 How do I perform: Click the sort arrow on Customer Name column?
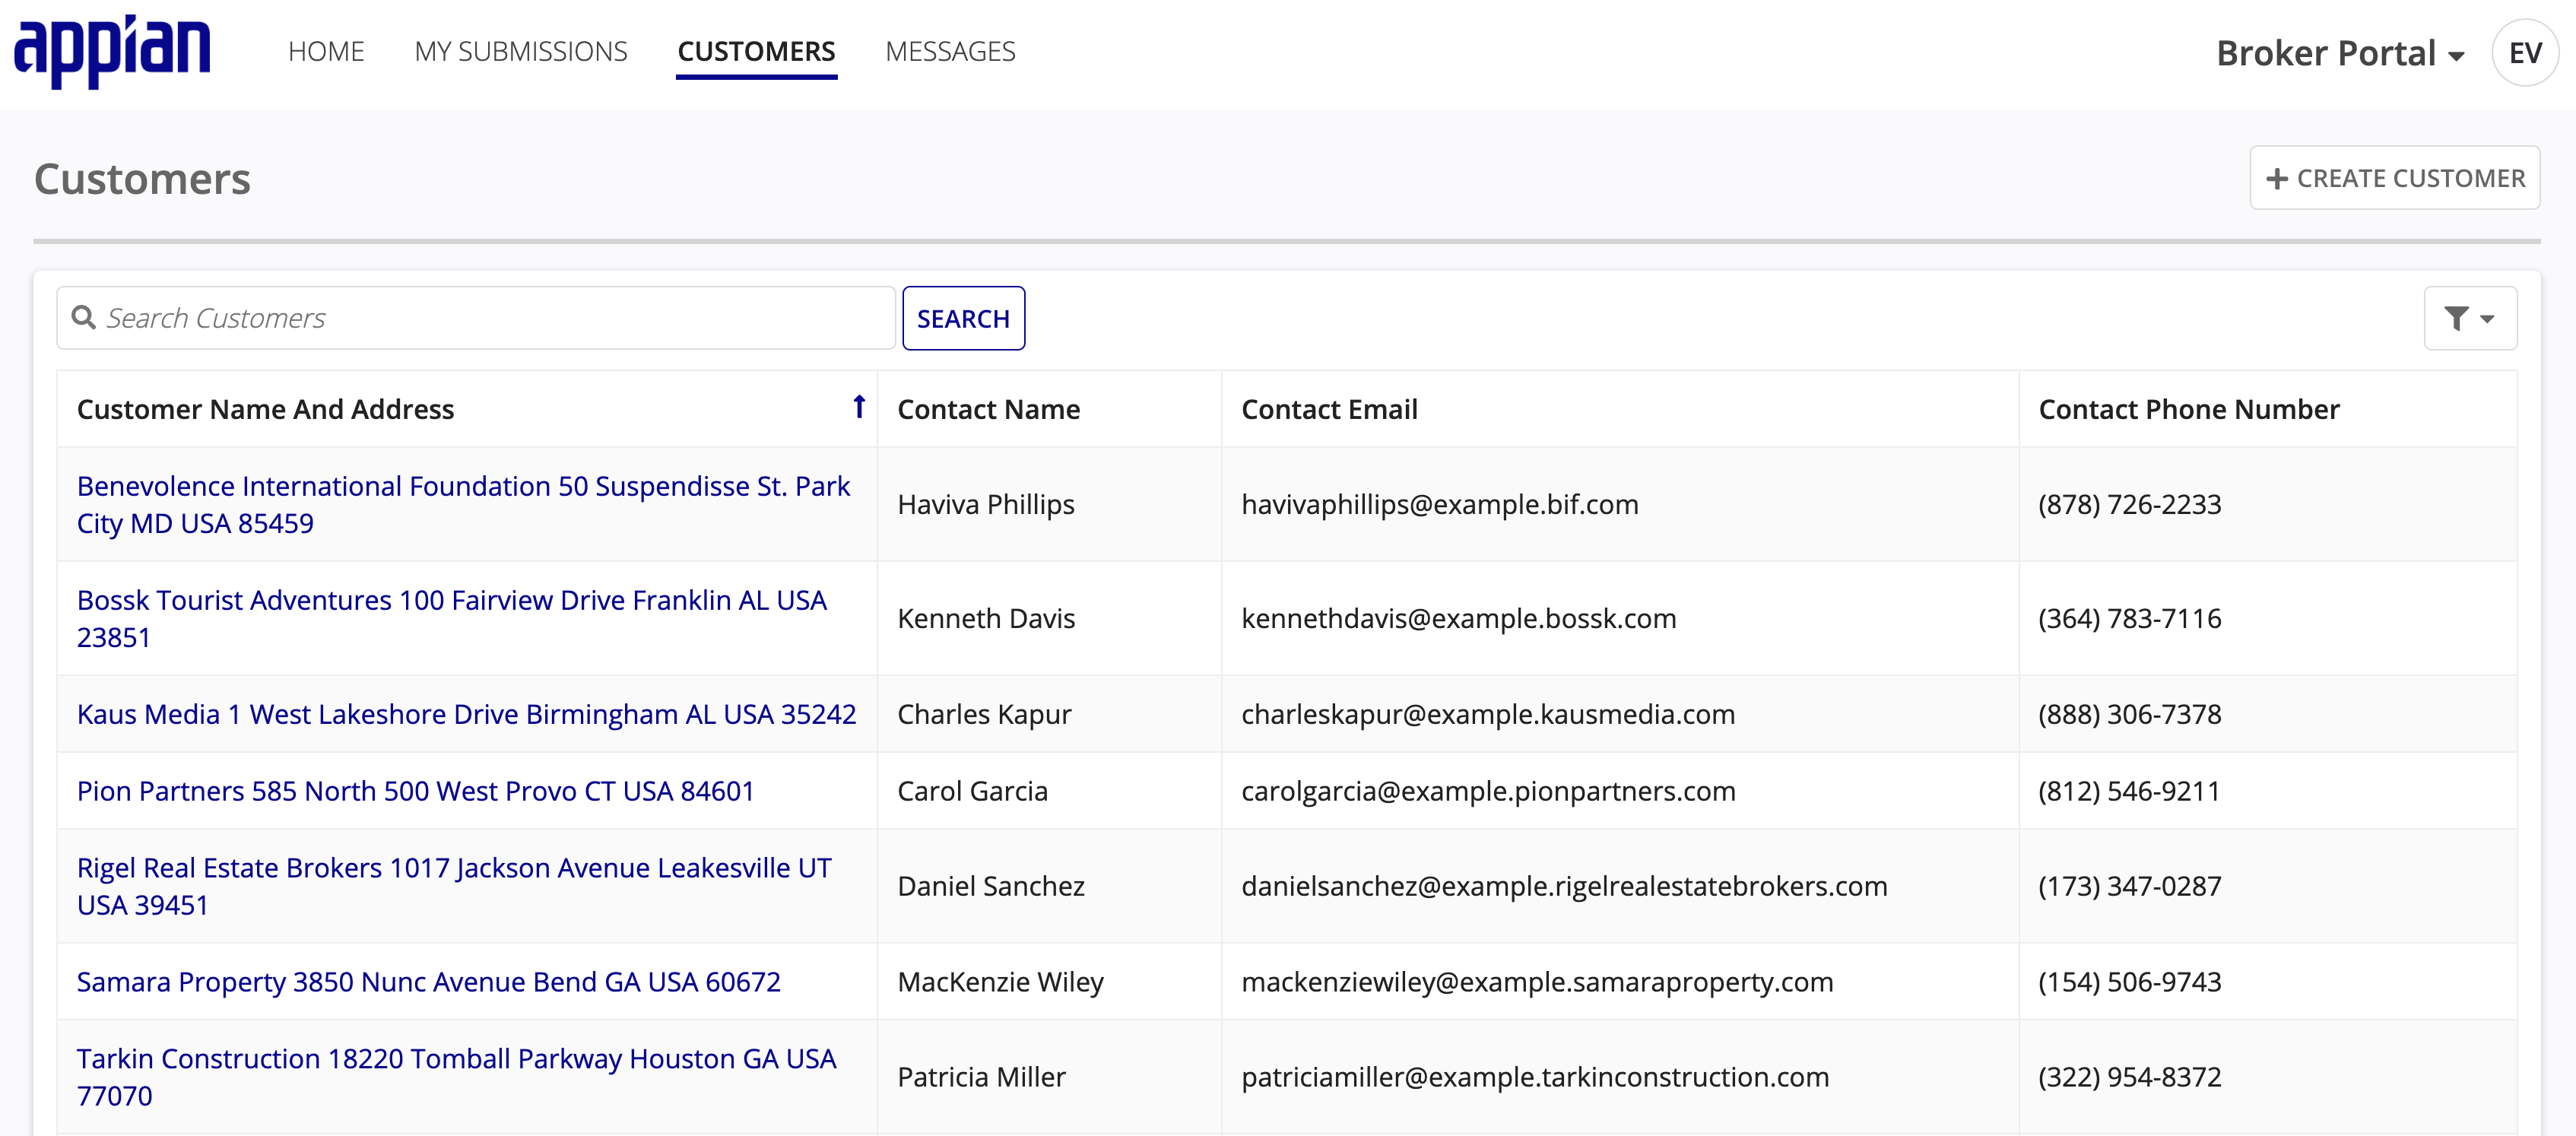[x=859, y=407]
